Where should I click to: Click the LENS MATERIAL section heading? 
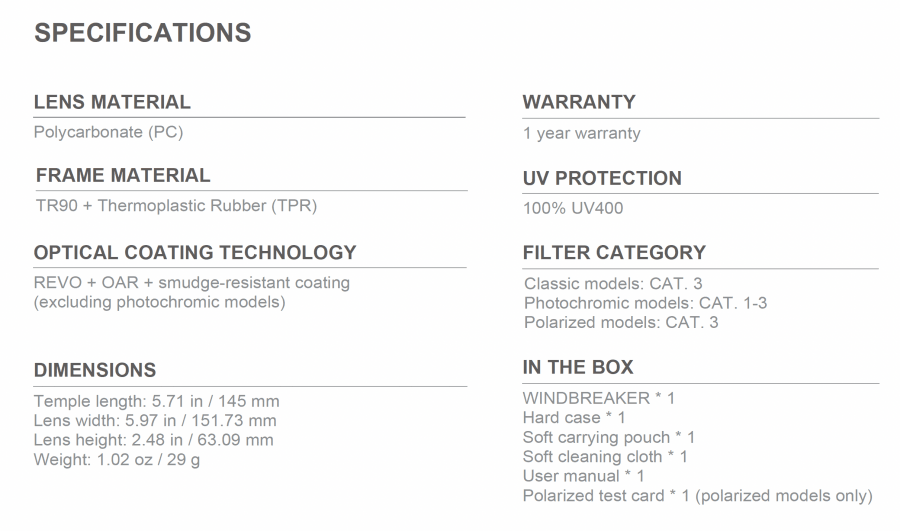tap(112, 102)
